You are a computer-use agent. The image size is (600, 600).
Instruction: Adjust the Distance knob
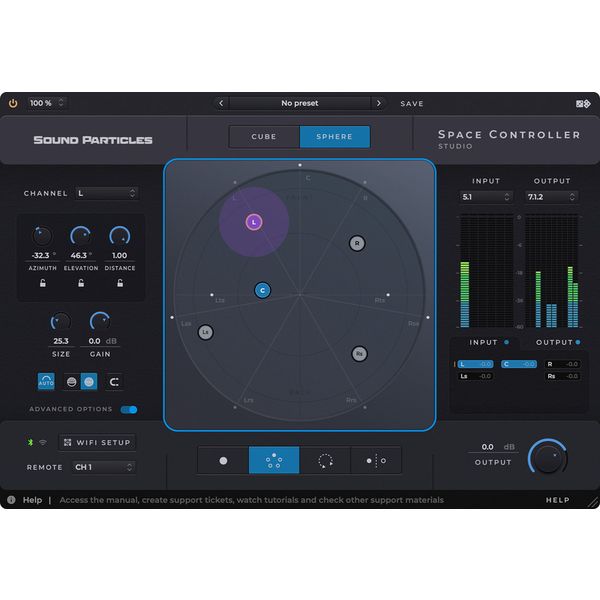pyautogui.click(x=120, y=236)
